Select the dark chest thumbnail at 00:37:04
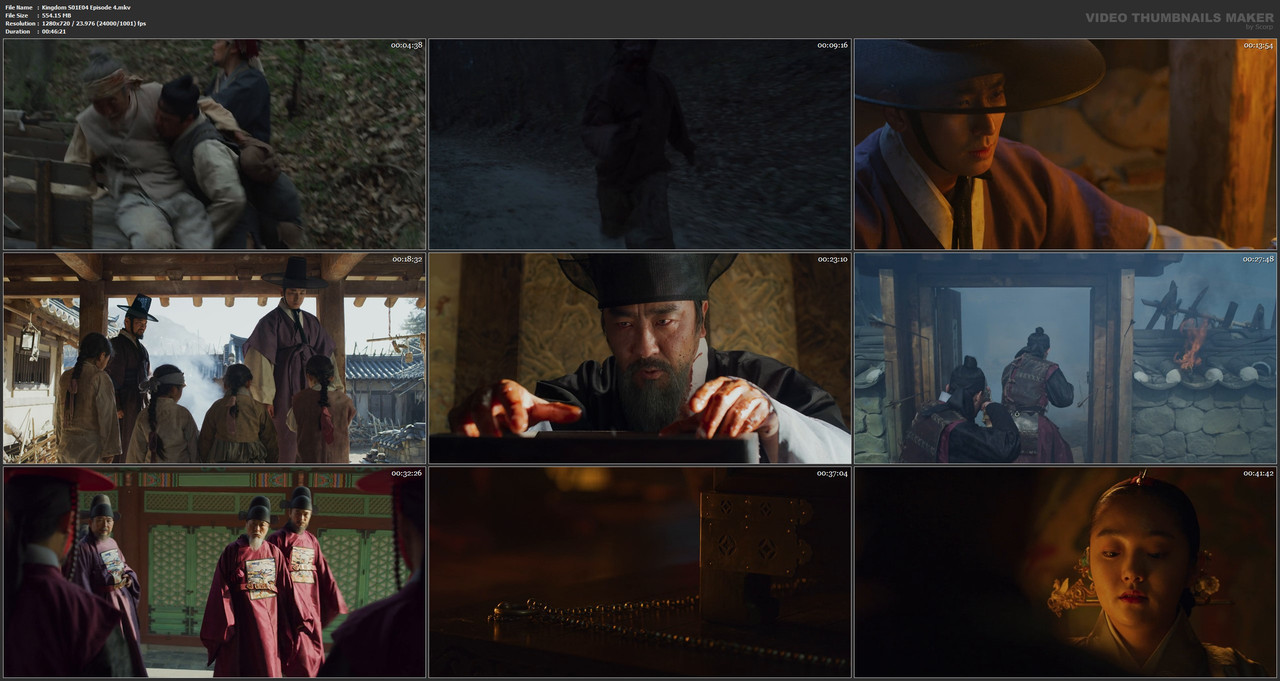This screenshot has height=681, width=1280. [x=640, y=572]
